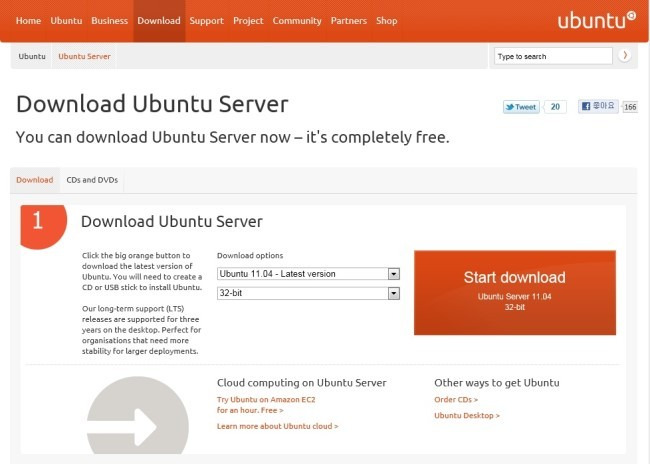This screenshot has height=464, width=650.
Task: Open the Ubuntu menu item in the header
Action: [x=66, y=21]
